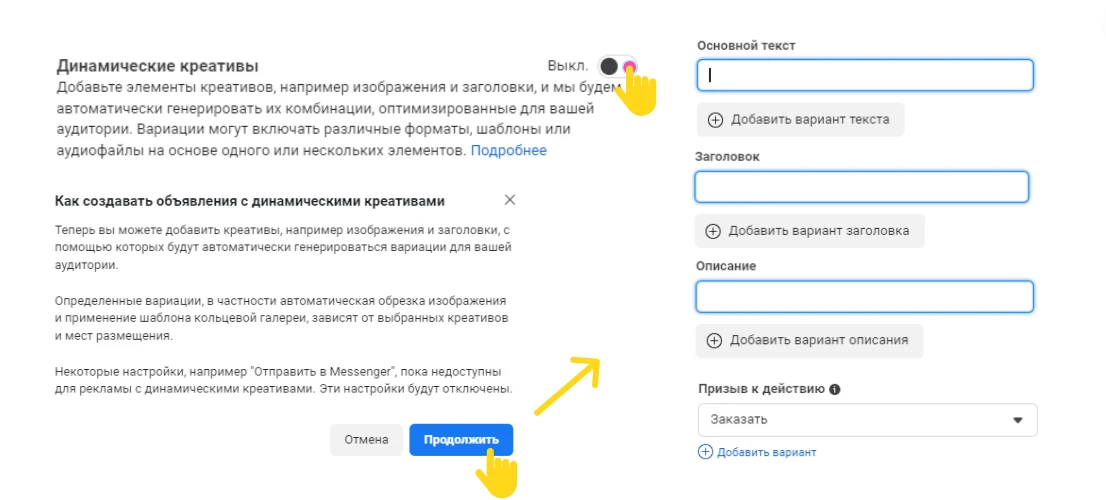Screen dimensions: 1106x500
Task: Click plus icon in Добавить вариант текста
Action: 715,120
